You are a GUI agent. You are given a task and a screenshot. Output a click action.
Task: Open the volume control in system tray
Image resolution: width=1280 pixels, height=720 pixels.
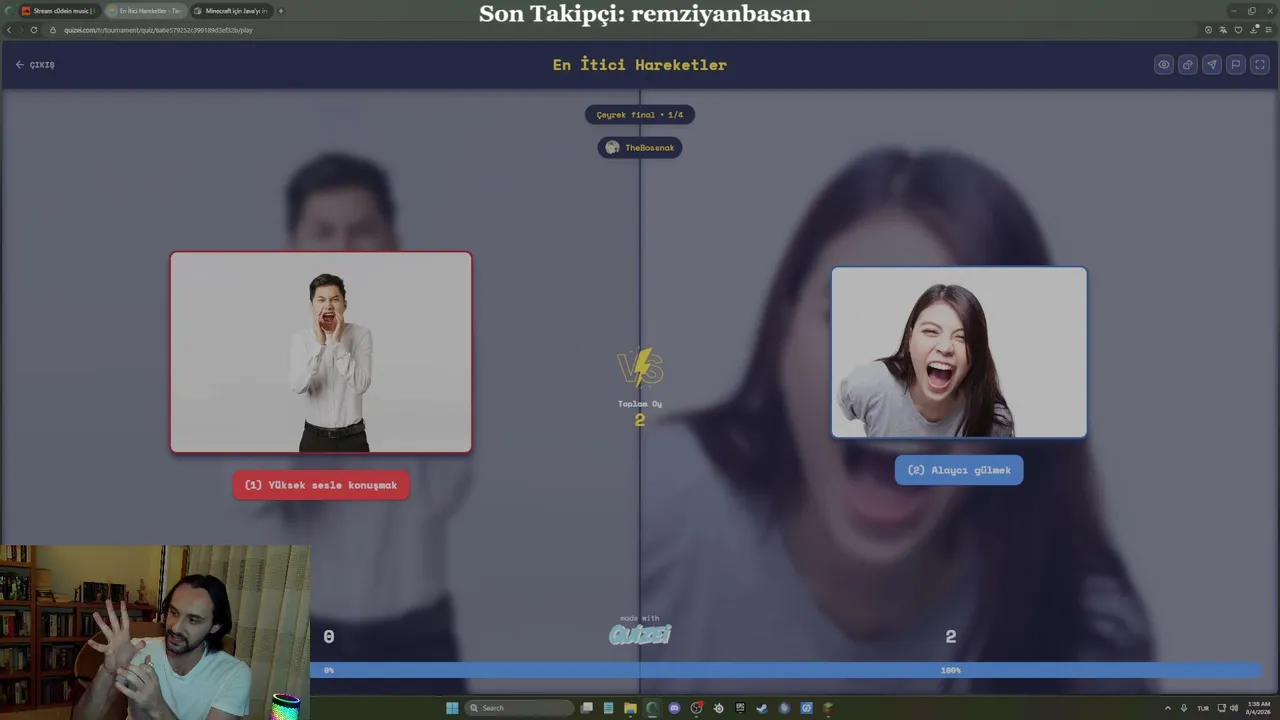pyautogui.click(x=1234, y=708)
